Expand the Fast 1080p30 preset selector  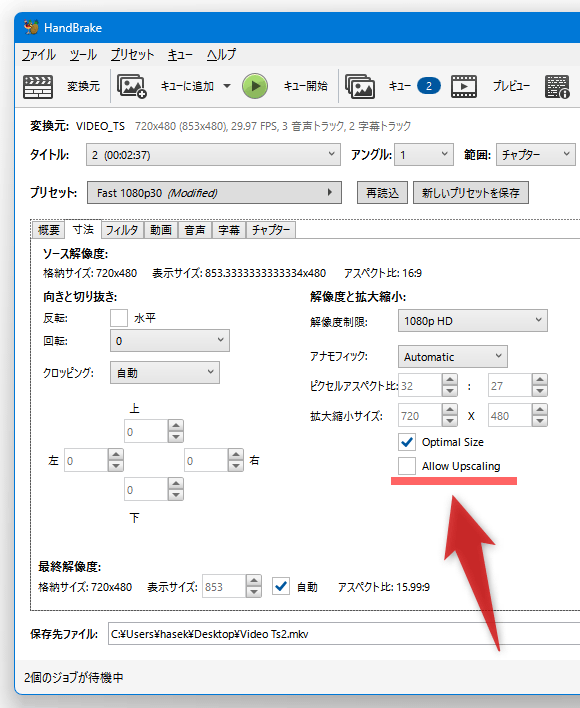click(214, 193)
